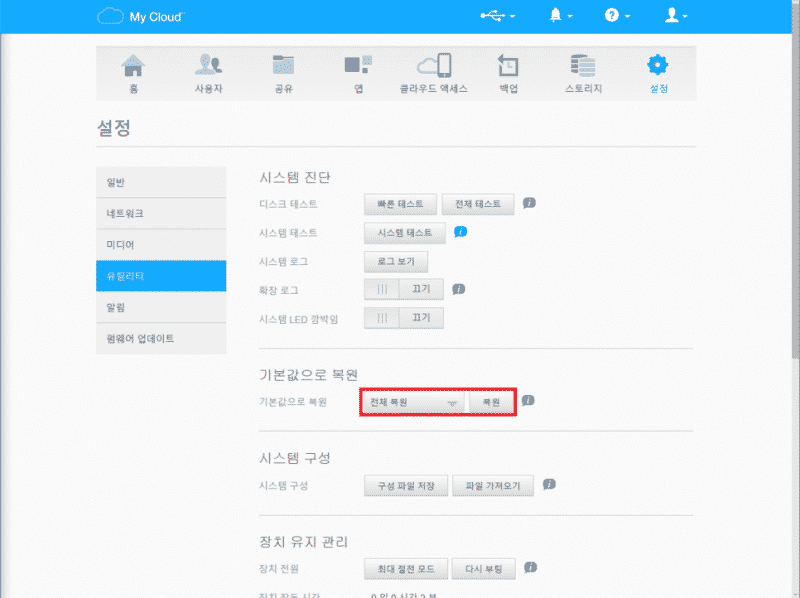Image resolution: width=800 pixels, height=598 pixels.
Task: Show info for 디스크 테스트
Action: (x=529, y=203)
